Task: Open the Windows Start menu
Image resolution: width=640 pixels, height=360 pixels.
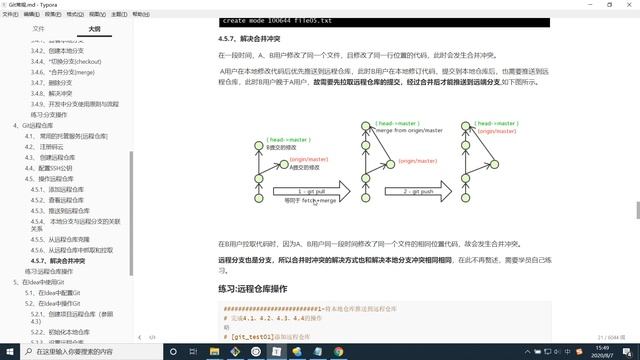Action: coord(10,351)
